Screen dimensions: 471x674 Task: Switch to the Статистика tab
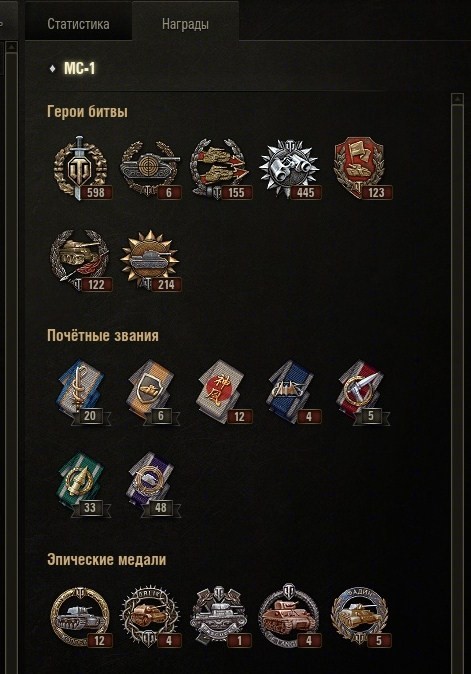click(78, 24)
